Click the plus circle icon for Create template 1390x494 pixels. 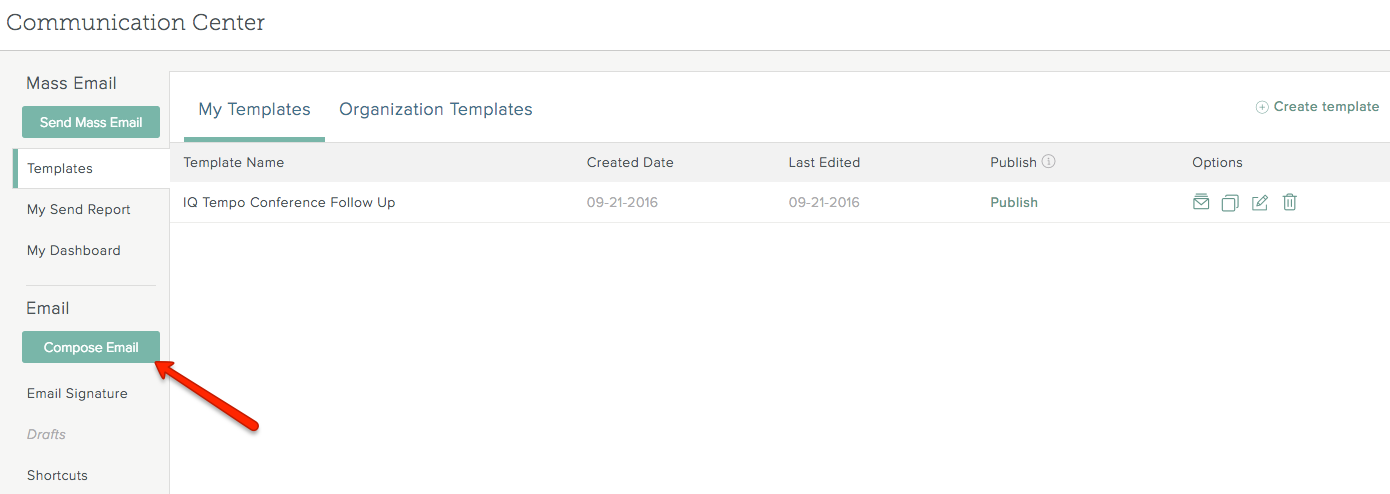tap(1262, 107)
